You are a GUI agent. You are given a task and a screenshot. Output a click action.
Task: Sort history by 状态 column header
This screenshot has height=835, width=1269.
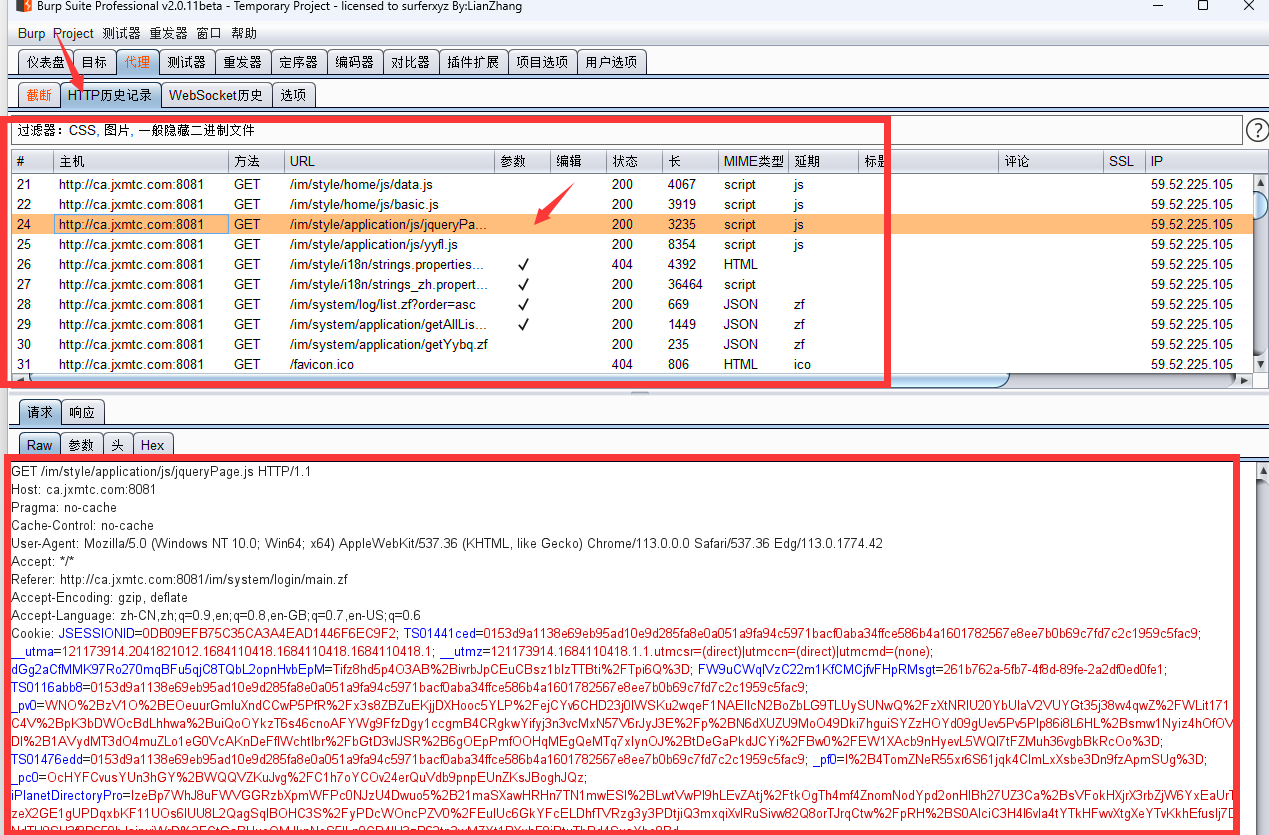click(626, 162)
